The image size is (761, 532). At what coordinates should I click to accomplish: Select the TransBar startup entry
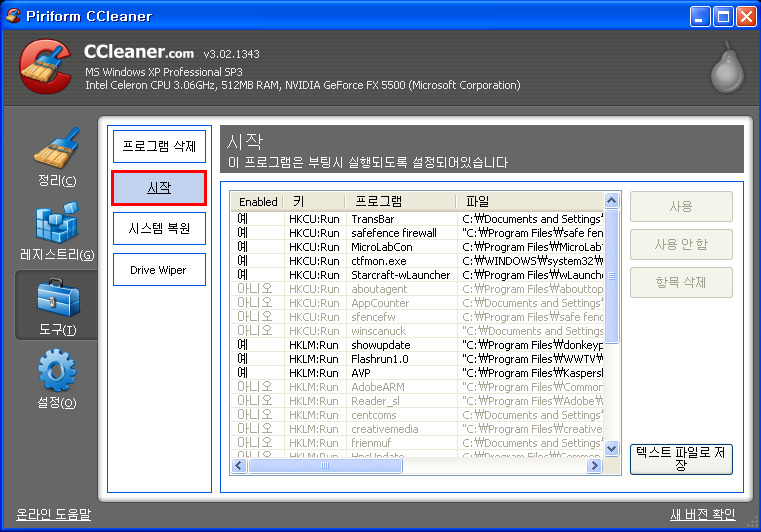[417, 219]
